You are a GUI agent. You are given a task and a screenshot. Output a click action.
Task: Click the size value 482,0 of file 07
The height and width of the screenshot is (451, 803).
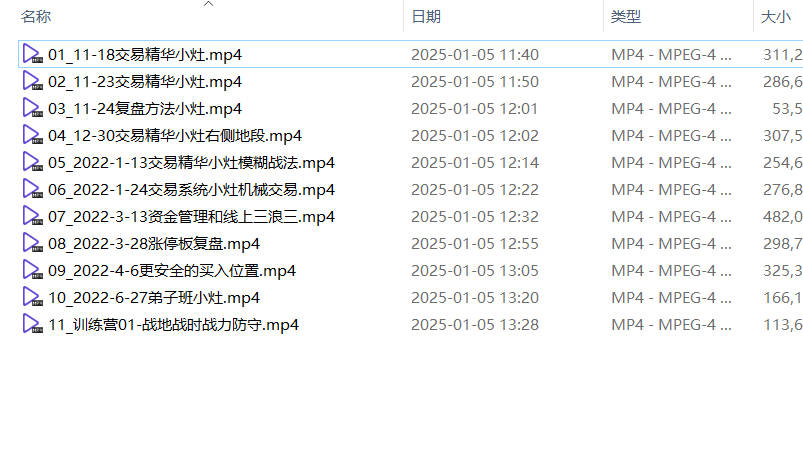(x=783, y=217)
